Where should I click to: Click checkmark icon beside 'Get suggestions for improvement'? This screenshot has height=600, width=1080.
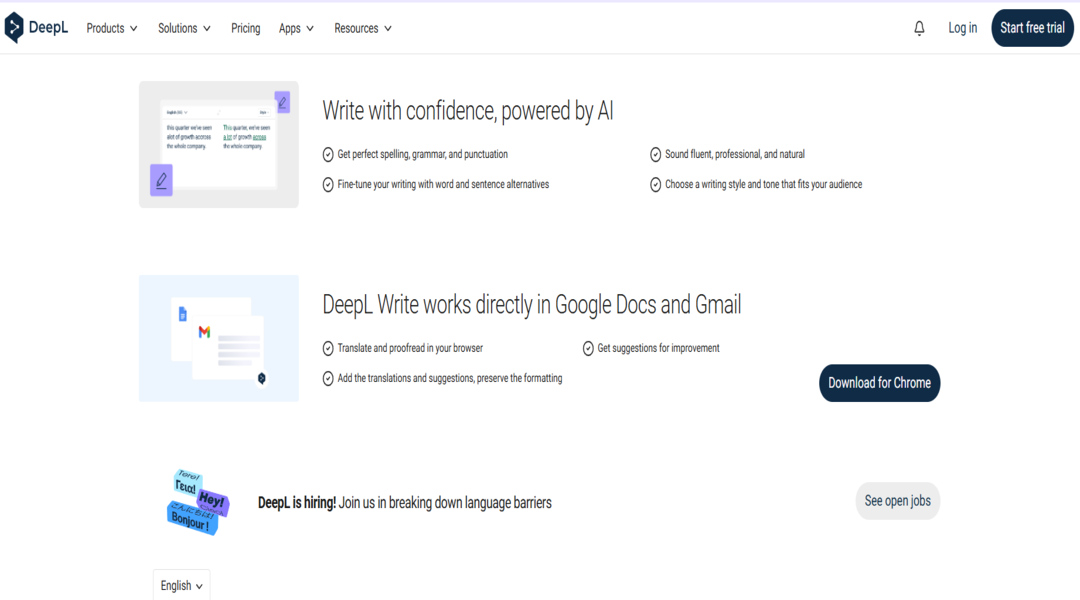point(588,349)
